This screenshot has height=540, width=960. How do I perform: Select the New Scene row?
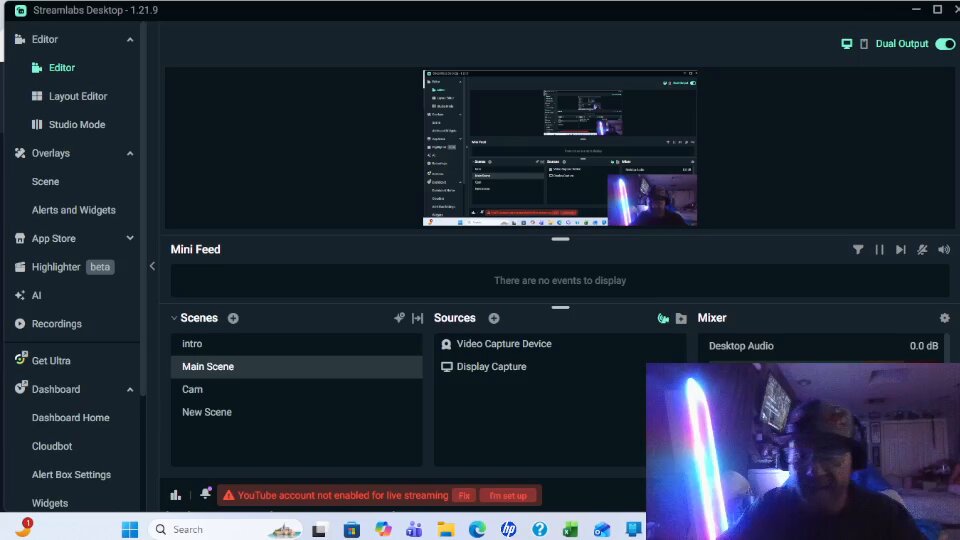[296, 412]
